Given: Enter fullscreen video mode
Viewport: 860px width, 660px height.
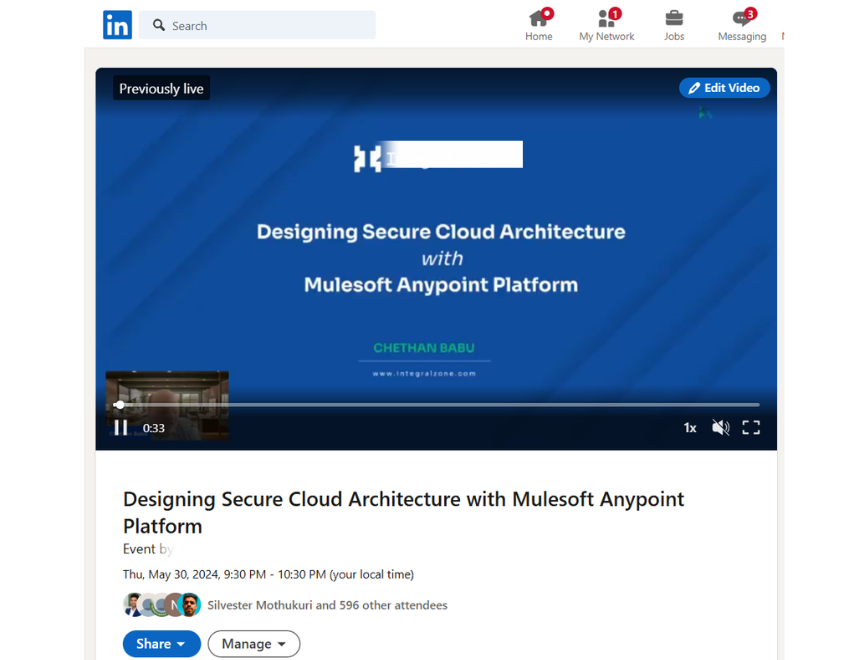Looking at the screenshot, I should [x=751, y=427].
